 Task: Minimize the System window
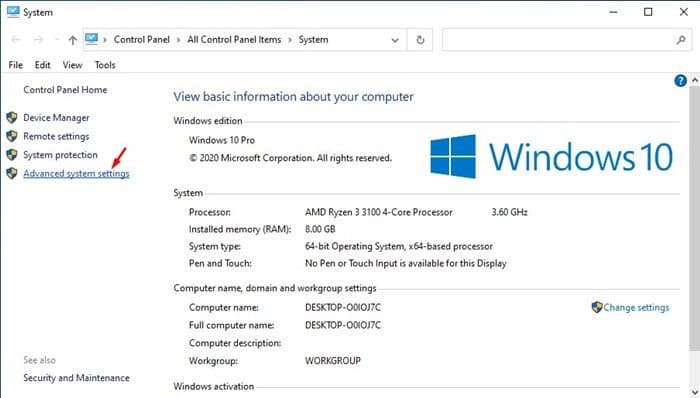coord(613,12)
